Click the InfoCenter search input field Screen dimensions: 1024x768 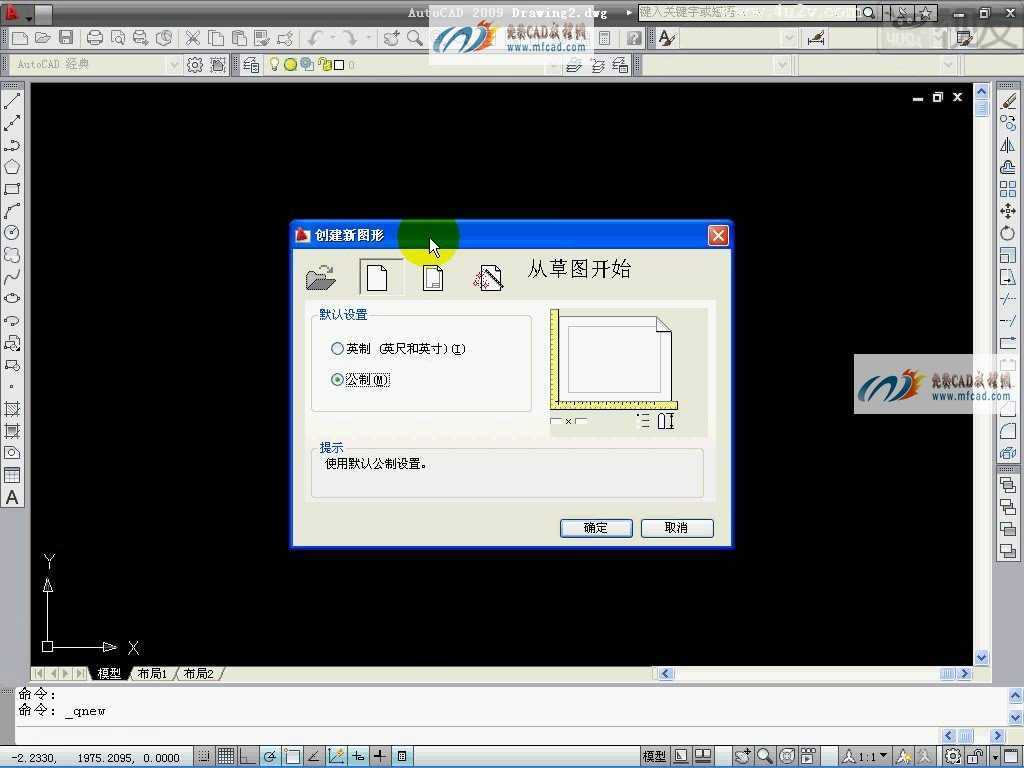coord(746,12)
